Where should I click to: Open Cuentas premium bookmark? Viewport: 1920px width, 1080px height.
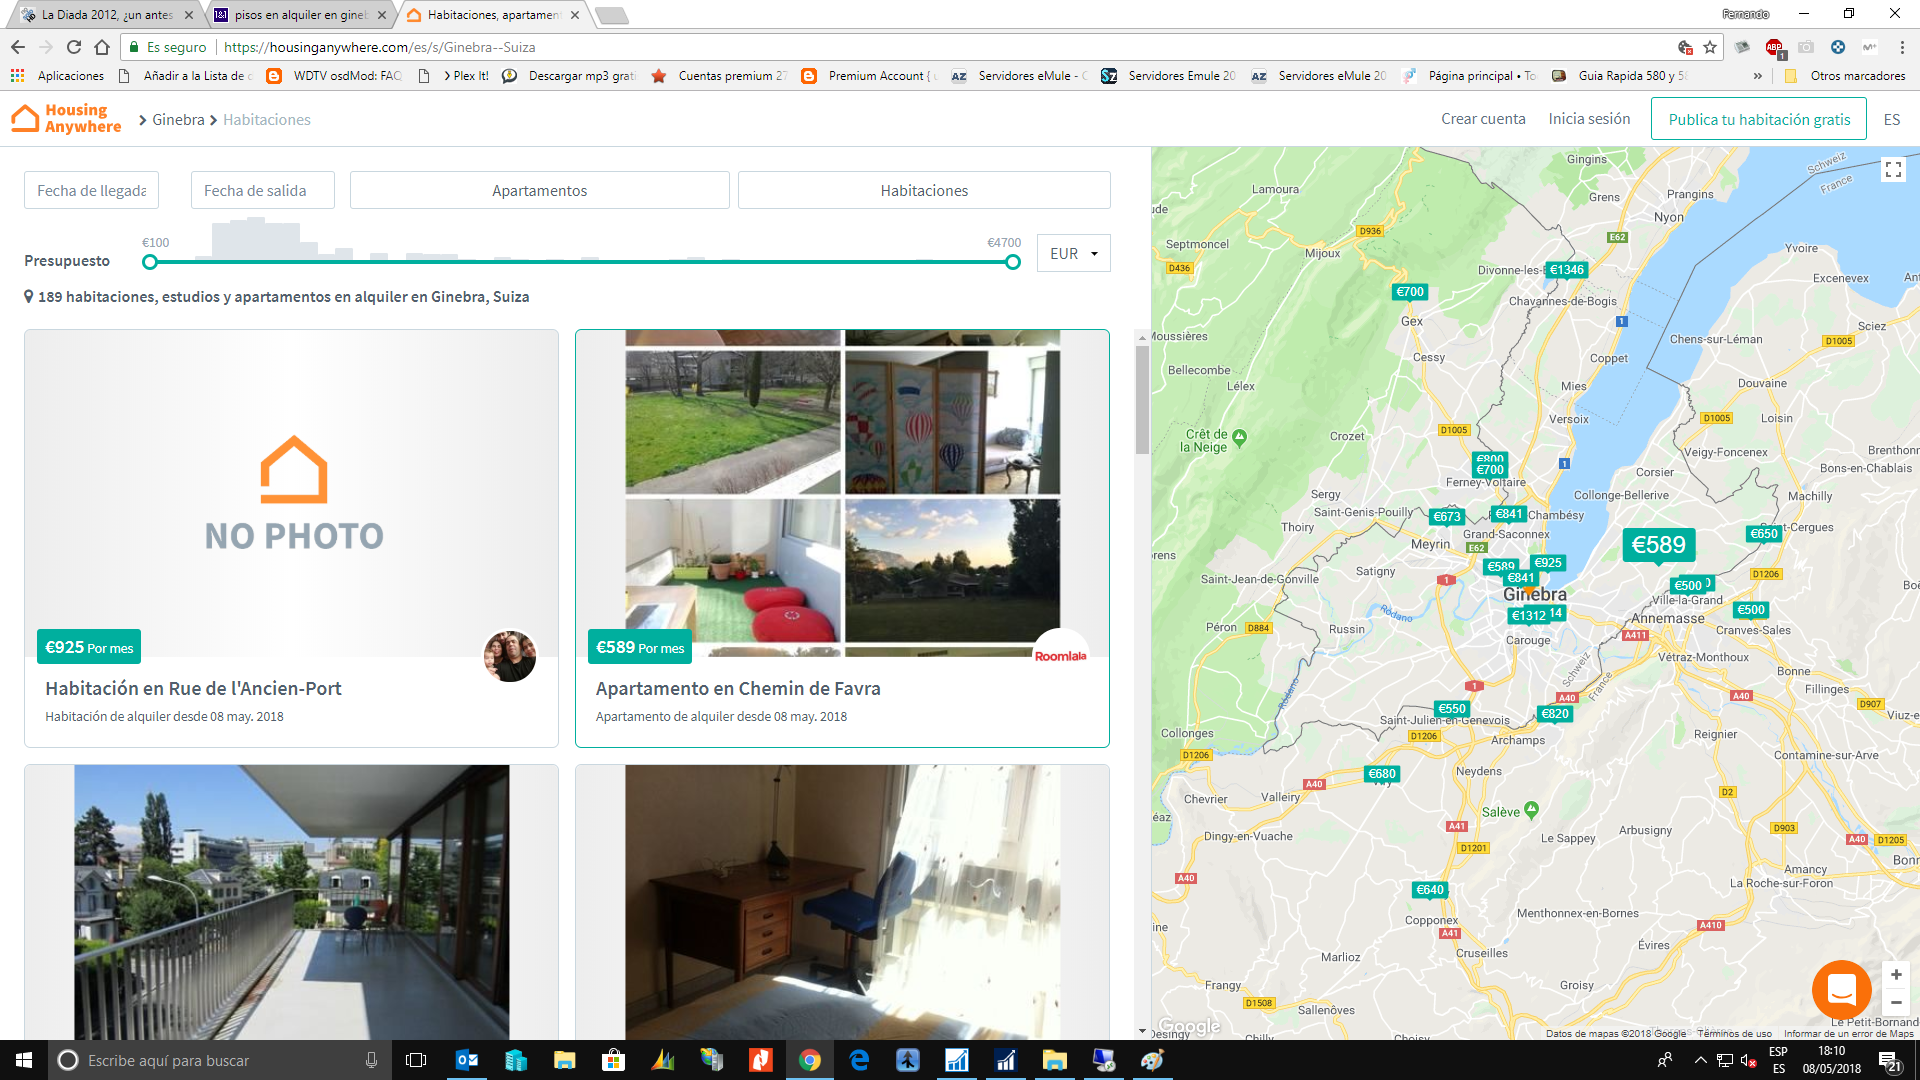[719, 76]
